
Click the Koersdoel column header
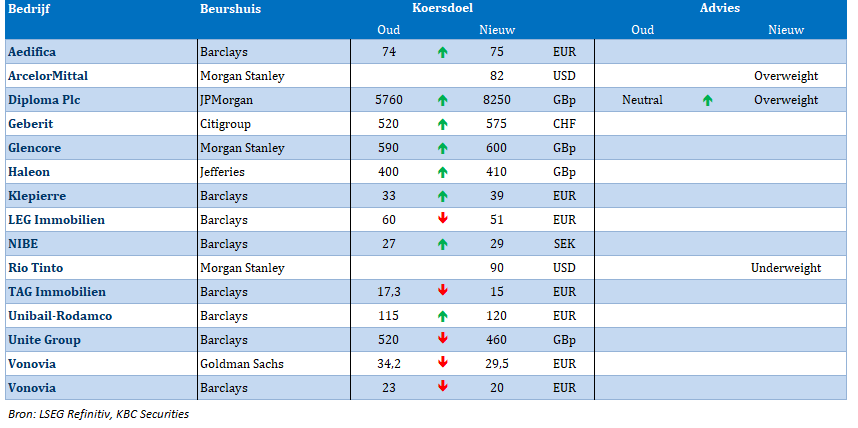[442, 8]
